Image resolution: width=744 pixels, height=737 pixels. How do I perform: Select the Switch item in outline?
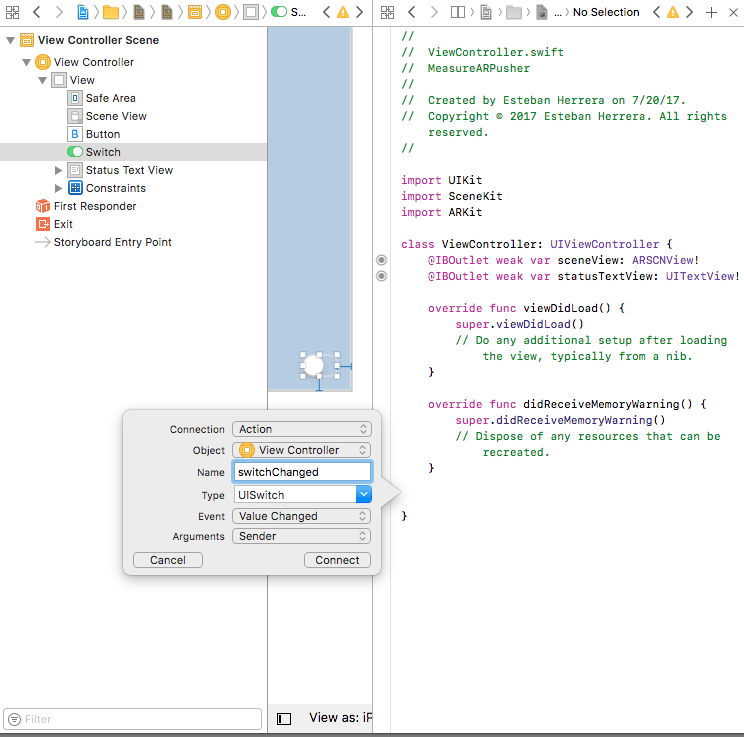tap(102, 152)
